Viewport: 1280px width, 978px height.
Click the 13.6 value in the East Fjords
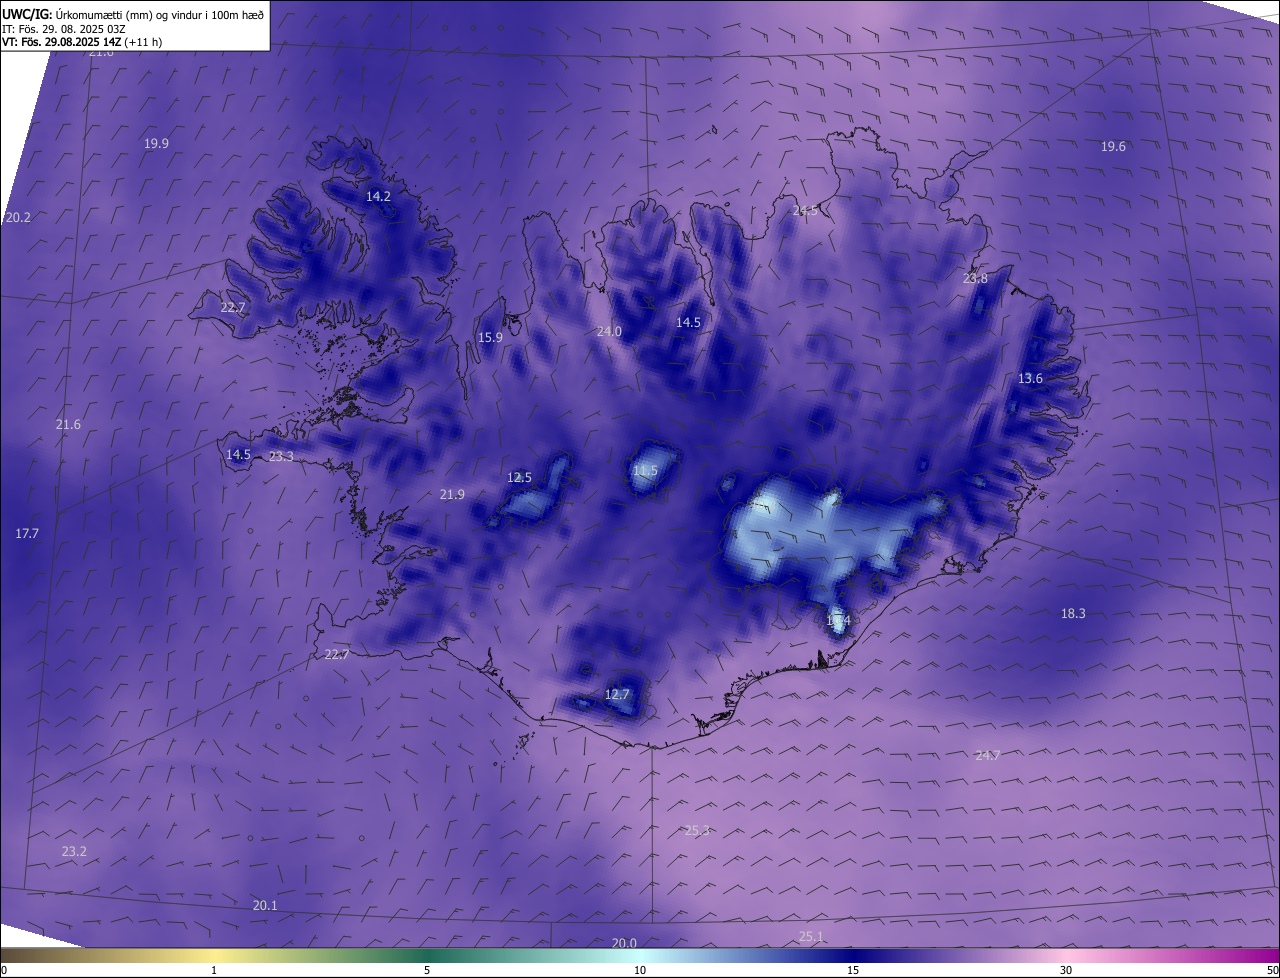click(1030, 379)
